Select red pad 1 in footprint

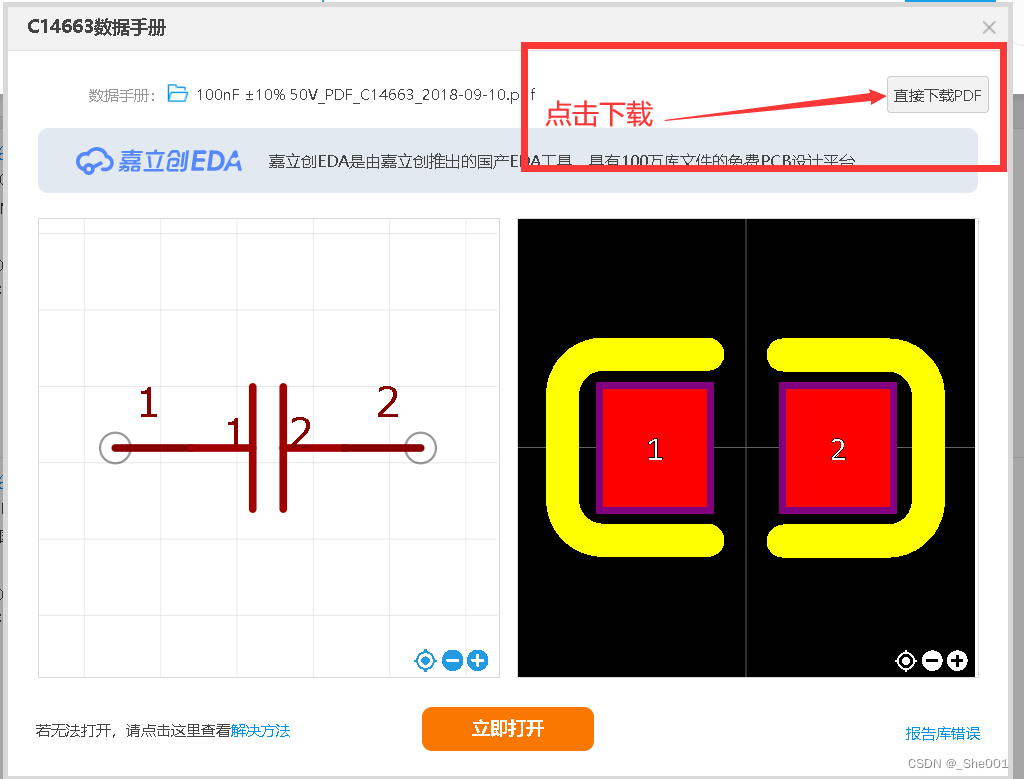pos(655,448)
